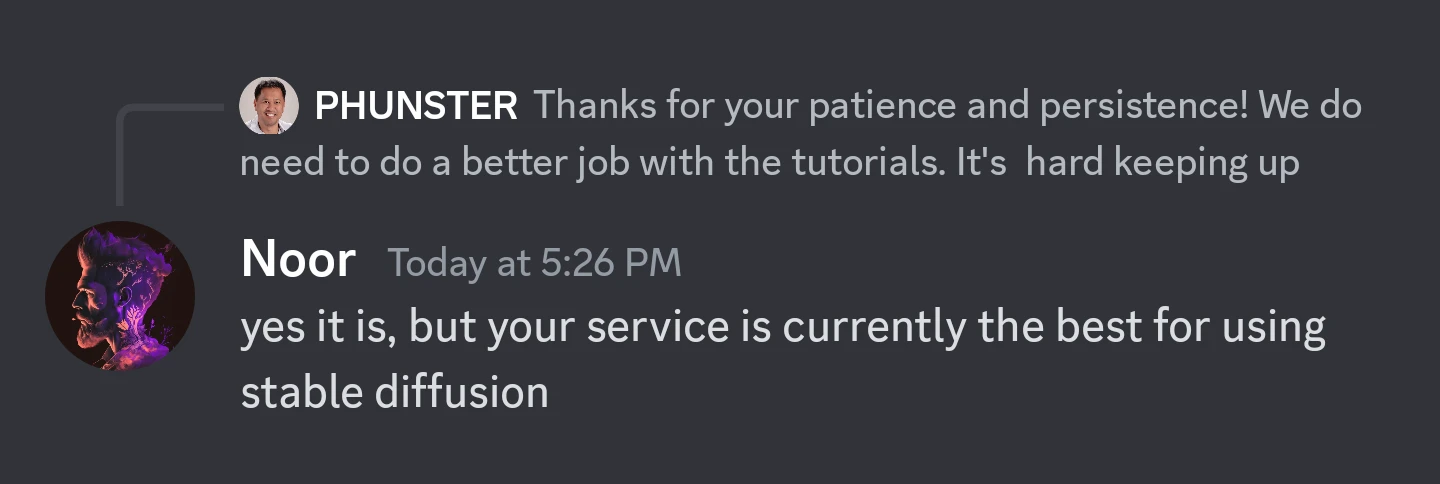Open Noor's profile via the username
Image resolution: width=1440 pixels, height=484 pixels.
(x=298, y=261)
